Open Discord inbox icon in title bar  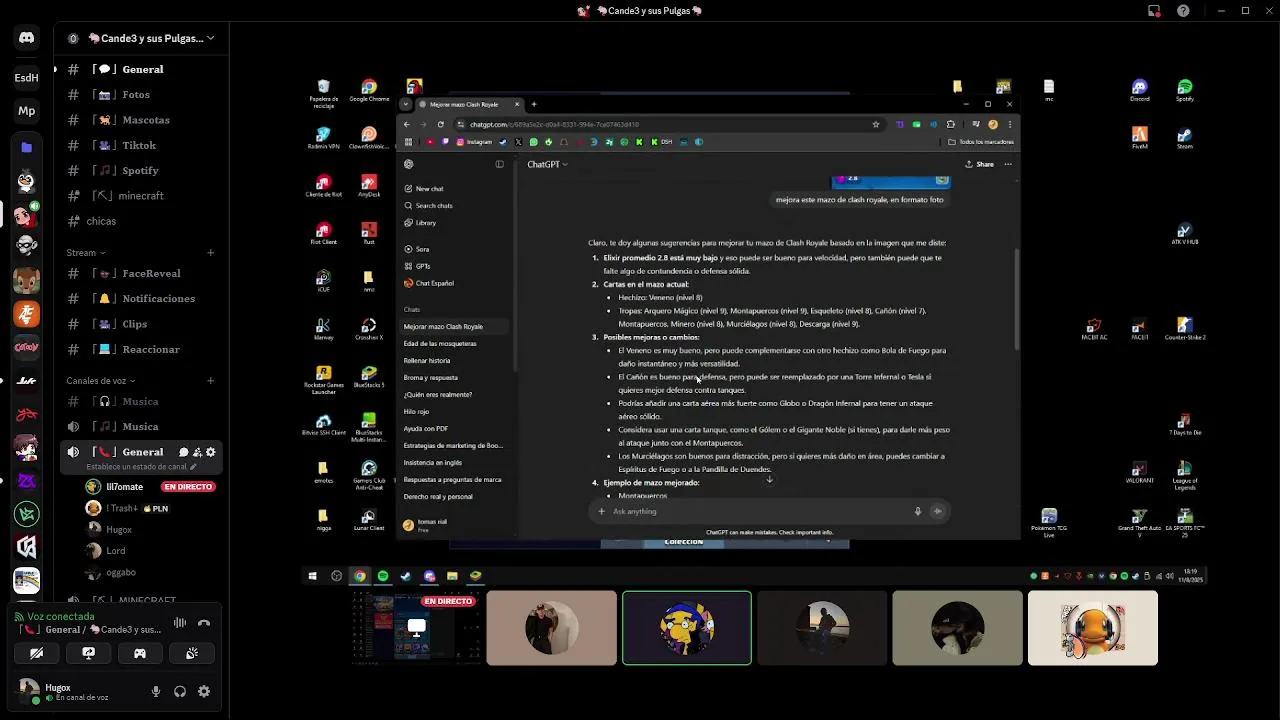pos(1154,11)
